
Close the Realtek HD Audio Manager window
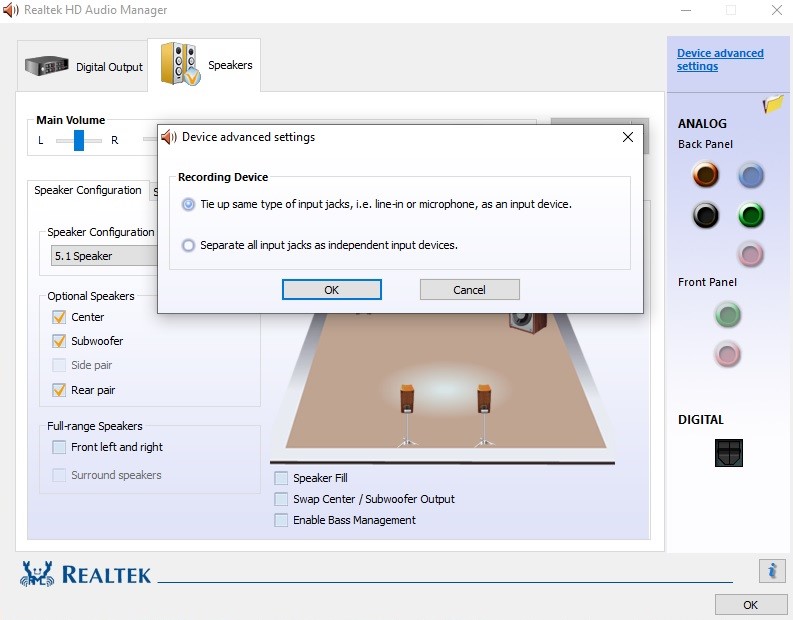click(777, 10)
